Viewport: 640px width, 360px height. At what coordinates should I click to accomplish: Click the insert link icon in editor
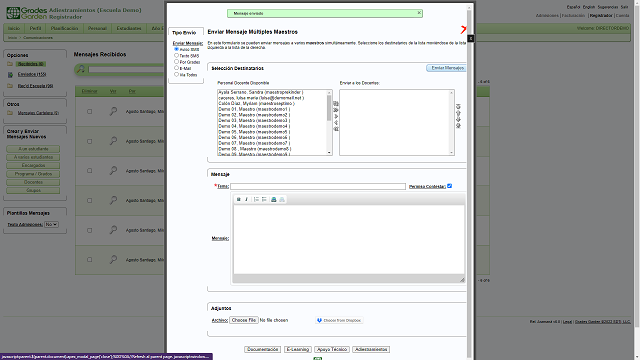pos(274,200)
